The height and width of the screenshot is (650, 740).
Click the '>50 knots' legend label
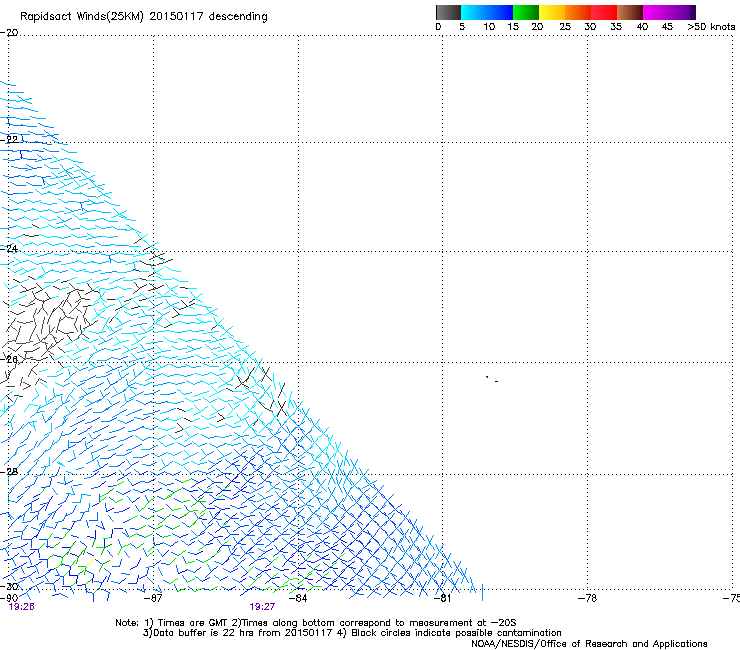pos(711,27)
